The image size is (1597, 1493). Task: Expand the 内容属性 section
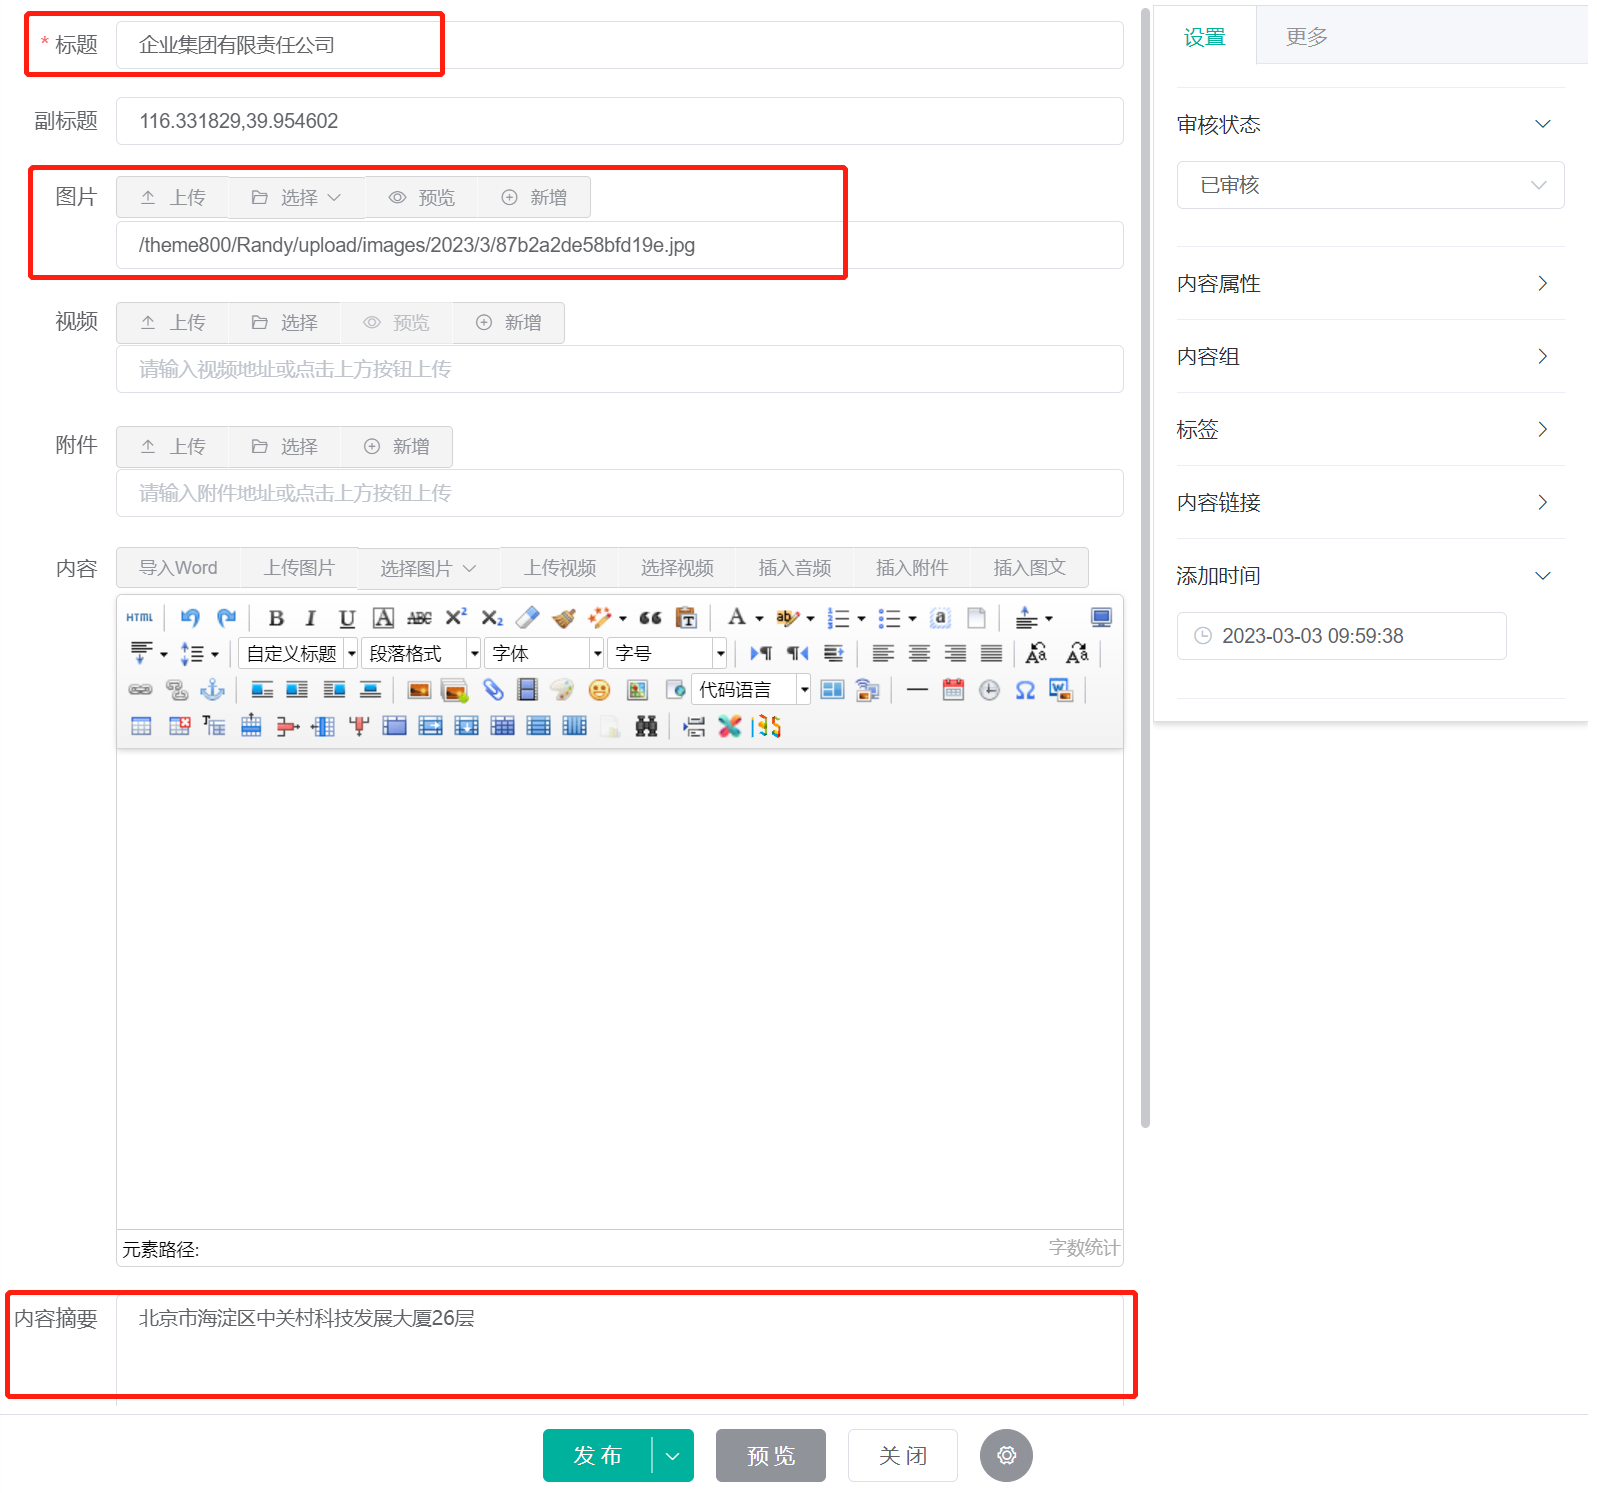1370,284
